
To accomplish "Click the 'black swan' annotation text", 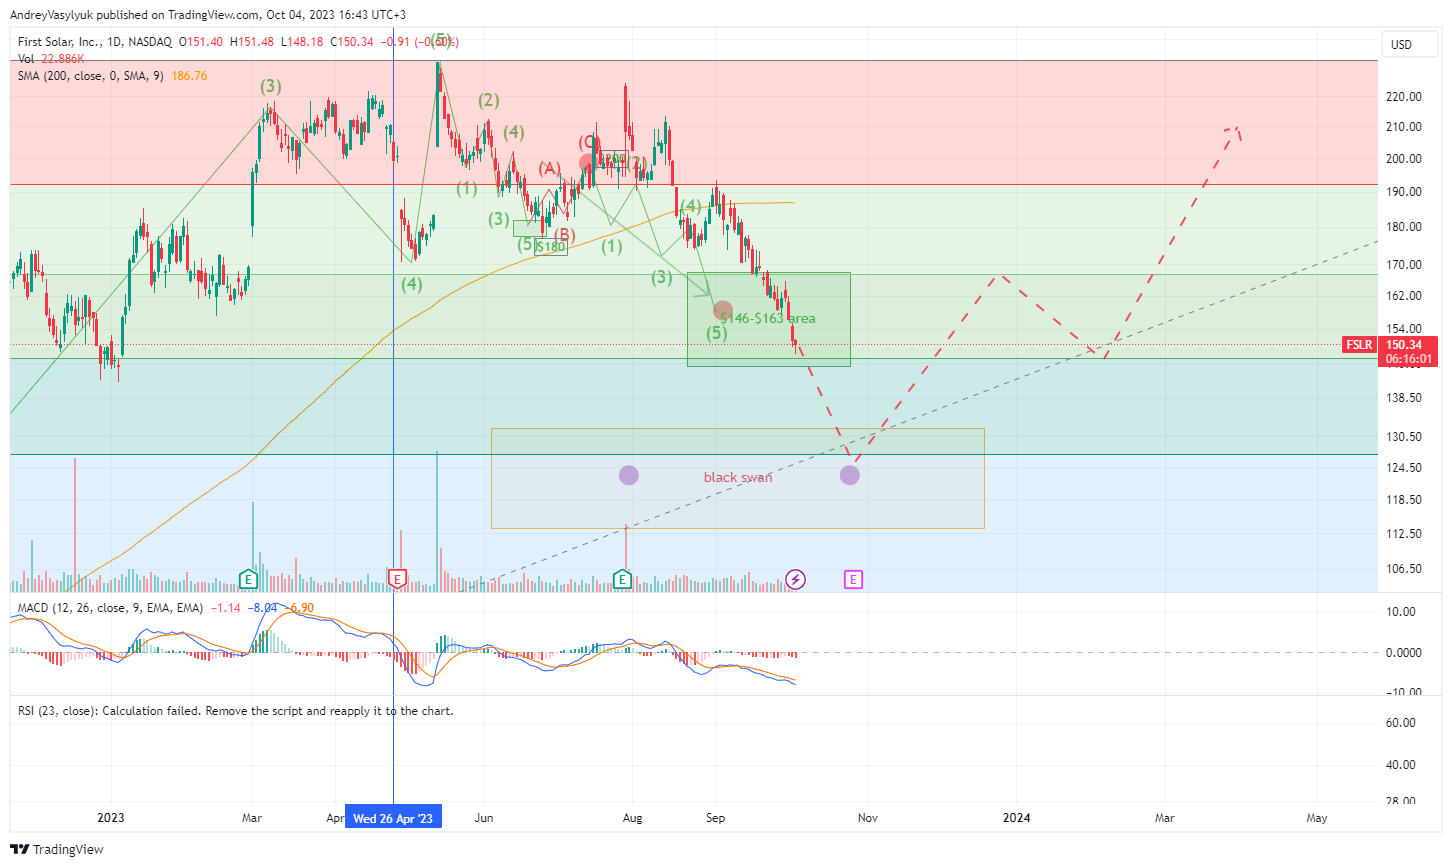I will 738,477.
